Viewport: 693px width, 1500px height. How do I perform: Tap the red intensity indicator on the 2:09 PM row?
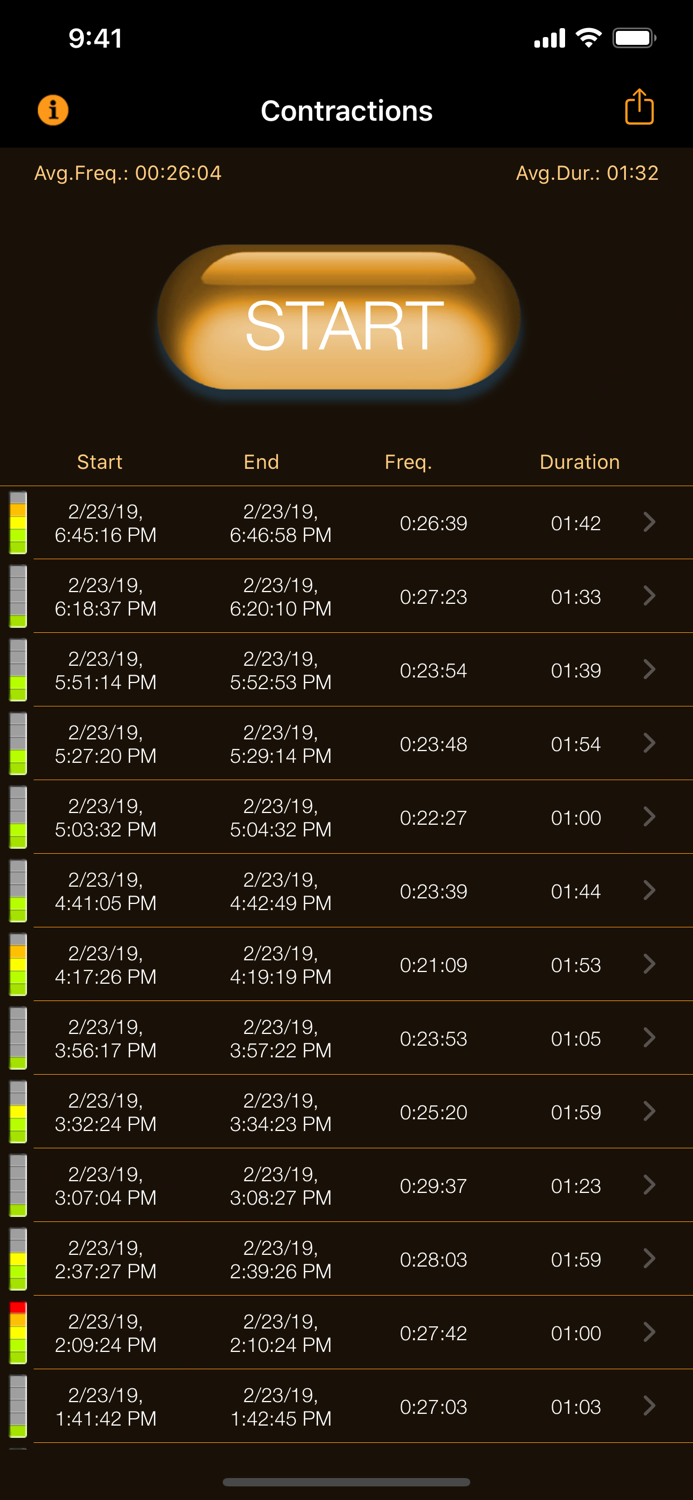click(17, 1332)
